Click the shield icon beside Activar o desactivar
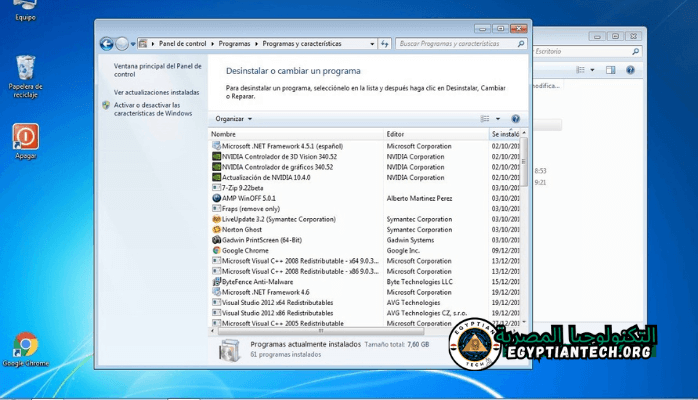This screenshot has width=698, height=400. [106, 105]
